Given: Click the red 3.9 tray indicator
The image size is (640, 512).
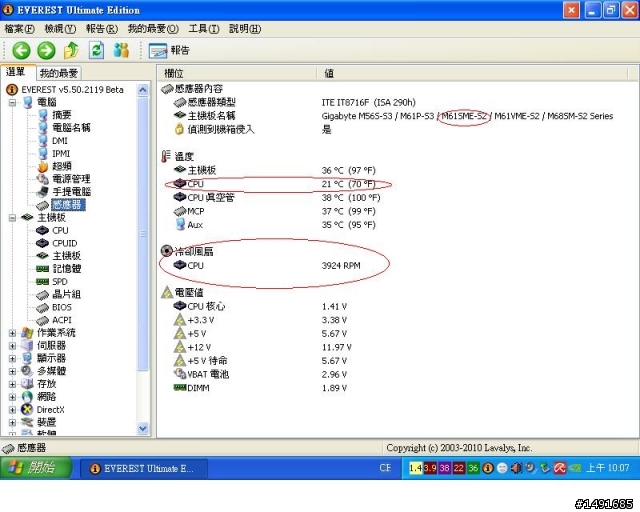Looking at the screenshot, I should click(430, 468).
